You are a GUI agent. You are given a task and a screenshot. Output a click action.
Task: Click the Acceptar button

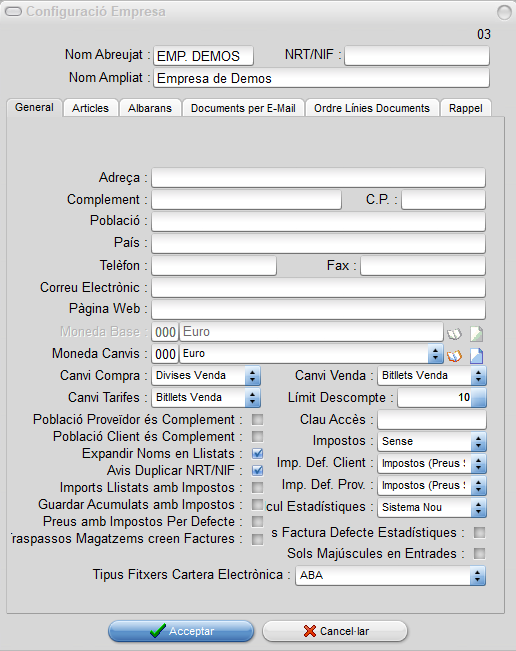(181, 631)
